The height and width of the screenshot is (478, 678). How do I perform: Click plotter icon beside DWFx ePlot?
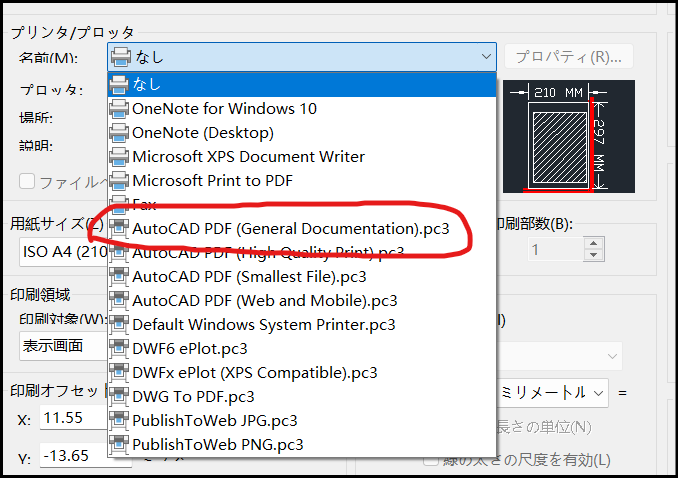(x=119, y=373)
